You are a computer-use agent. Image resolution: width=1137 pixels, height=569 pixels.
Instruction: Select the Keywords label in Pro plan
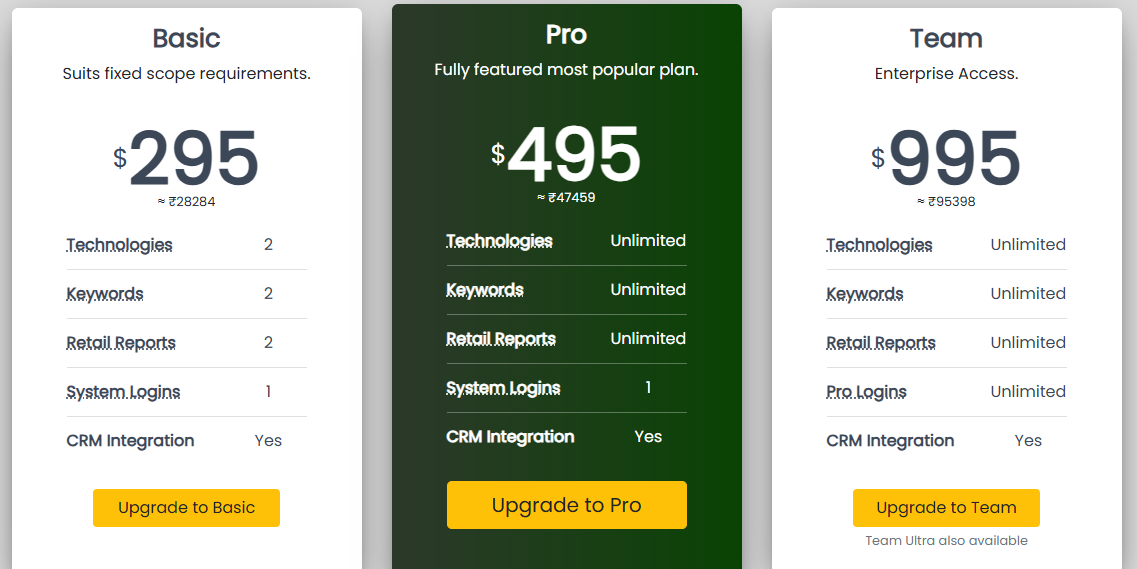click(485, 290)
